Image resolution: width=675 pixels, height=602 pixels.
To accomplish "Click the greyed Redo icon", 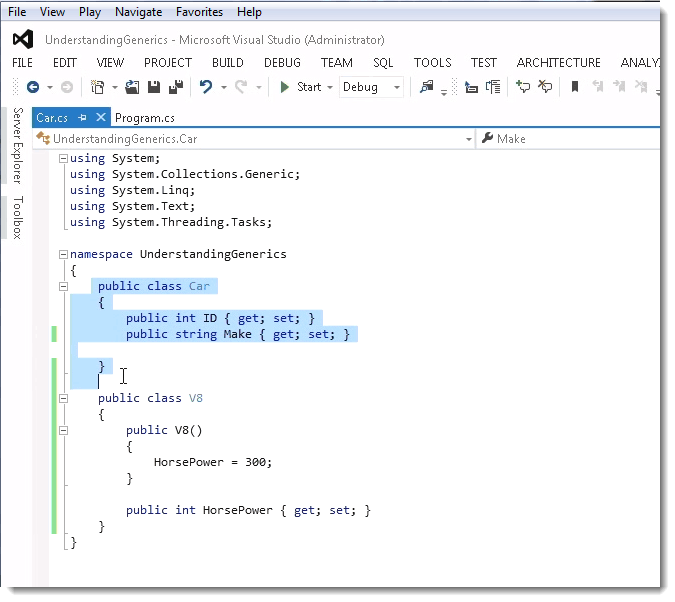I will [x=241, y=87].
